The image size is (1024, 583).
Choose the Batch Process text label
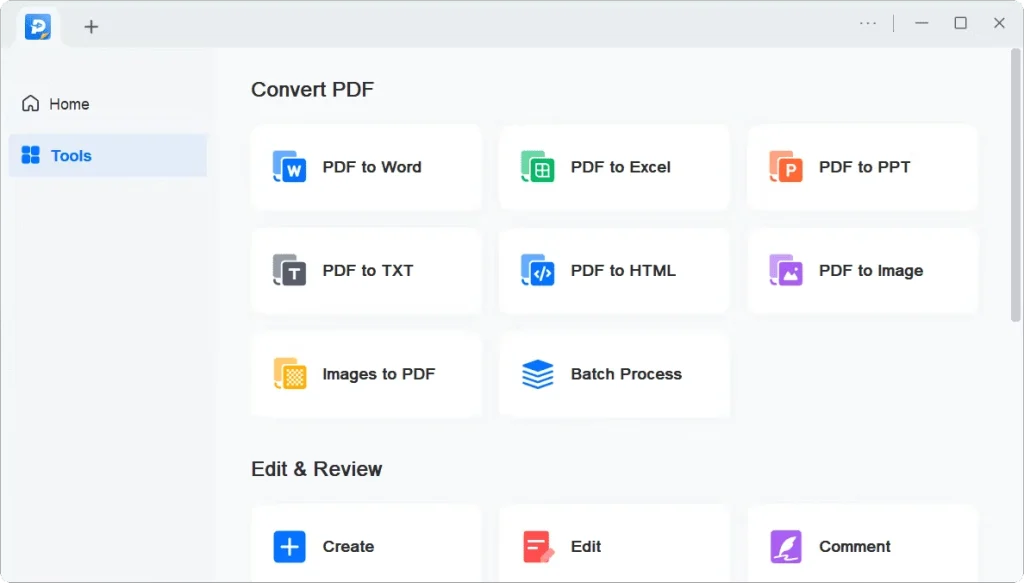626,374
